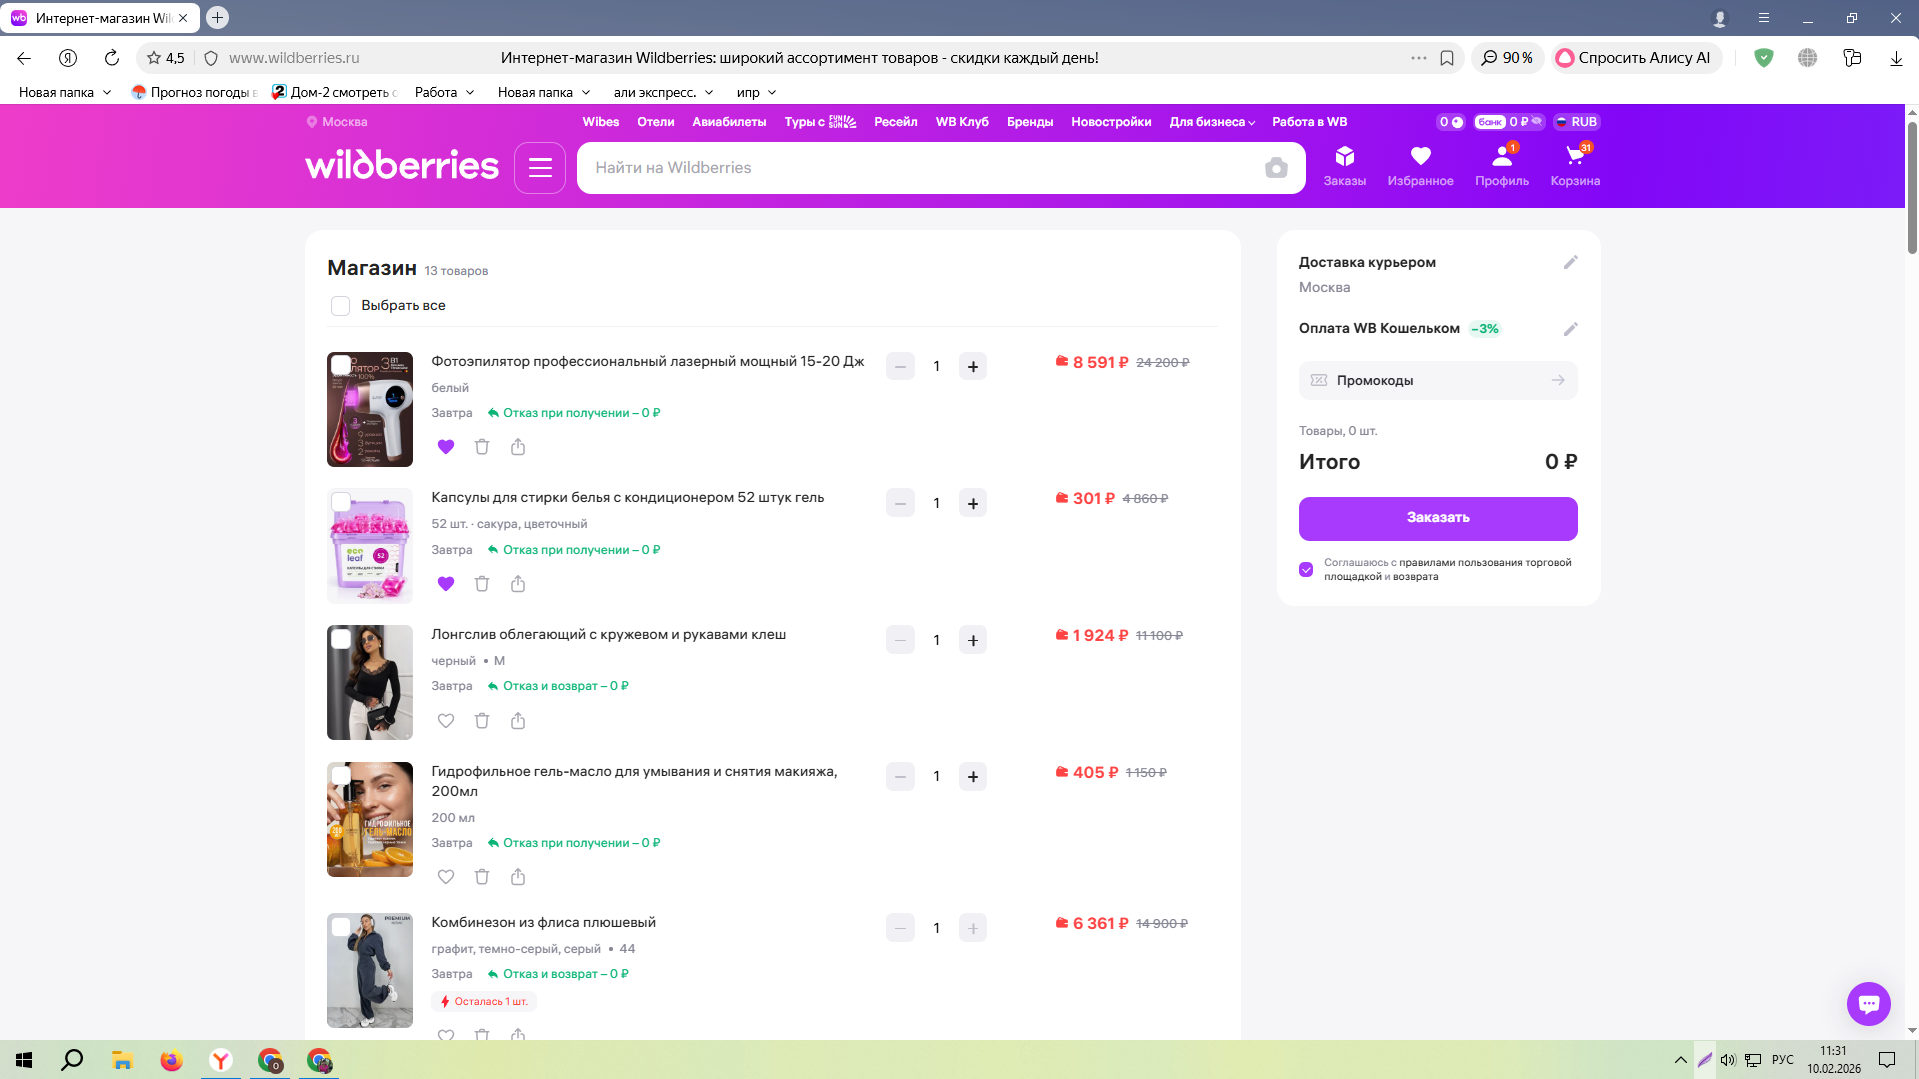Open the Корзина cart icon
The height and width of the screenshot is (1079, 1919).
click(1574, 165)
